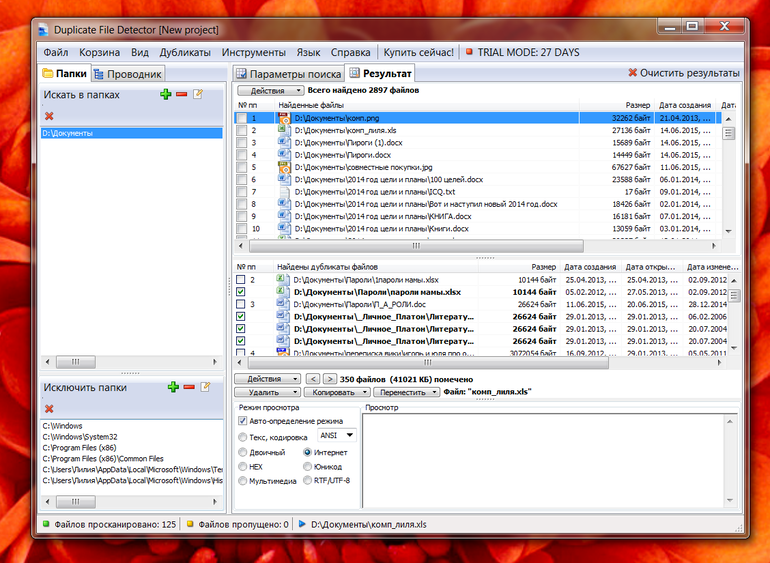Screen dimensions: 770x563
Task: Click red minus in 'Исключить папки' header
Action: click(188, 386)
